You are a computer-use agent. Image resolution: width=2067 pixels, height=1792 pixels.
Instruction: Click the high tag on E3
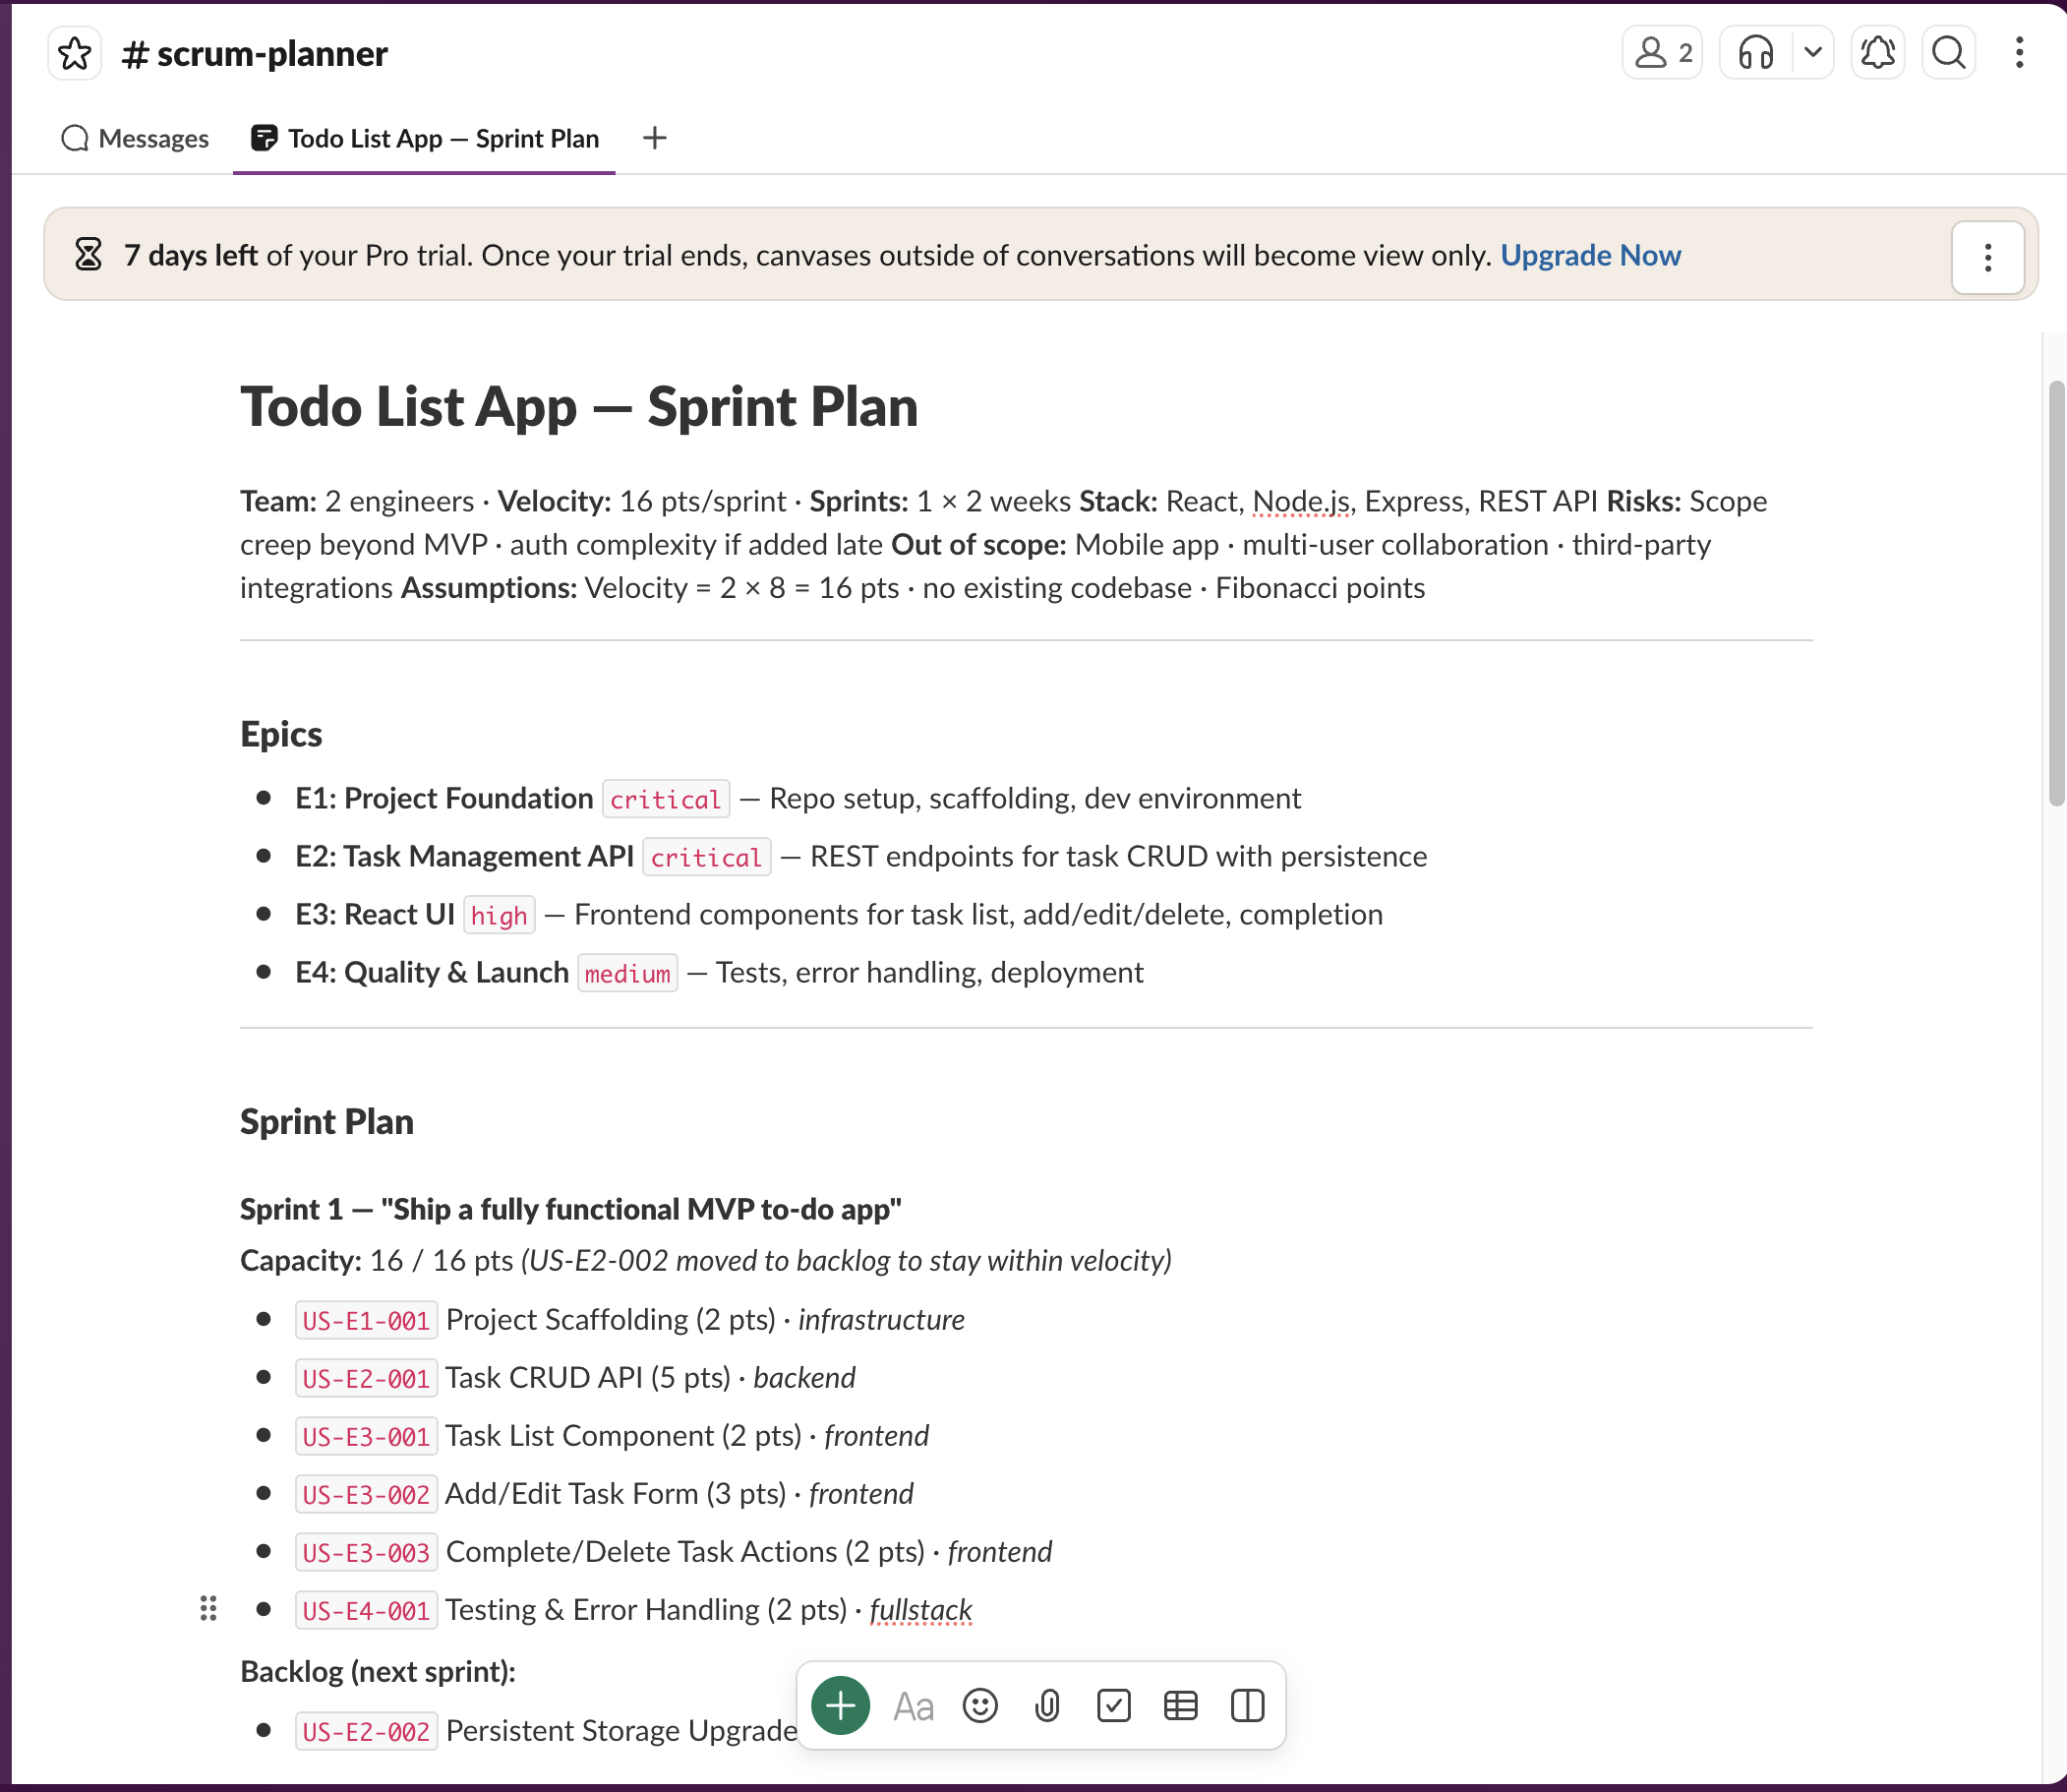click(x=499, y=915)
